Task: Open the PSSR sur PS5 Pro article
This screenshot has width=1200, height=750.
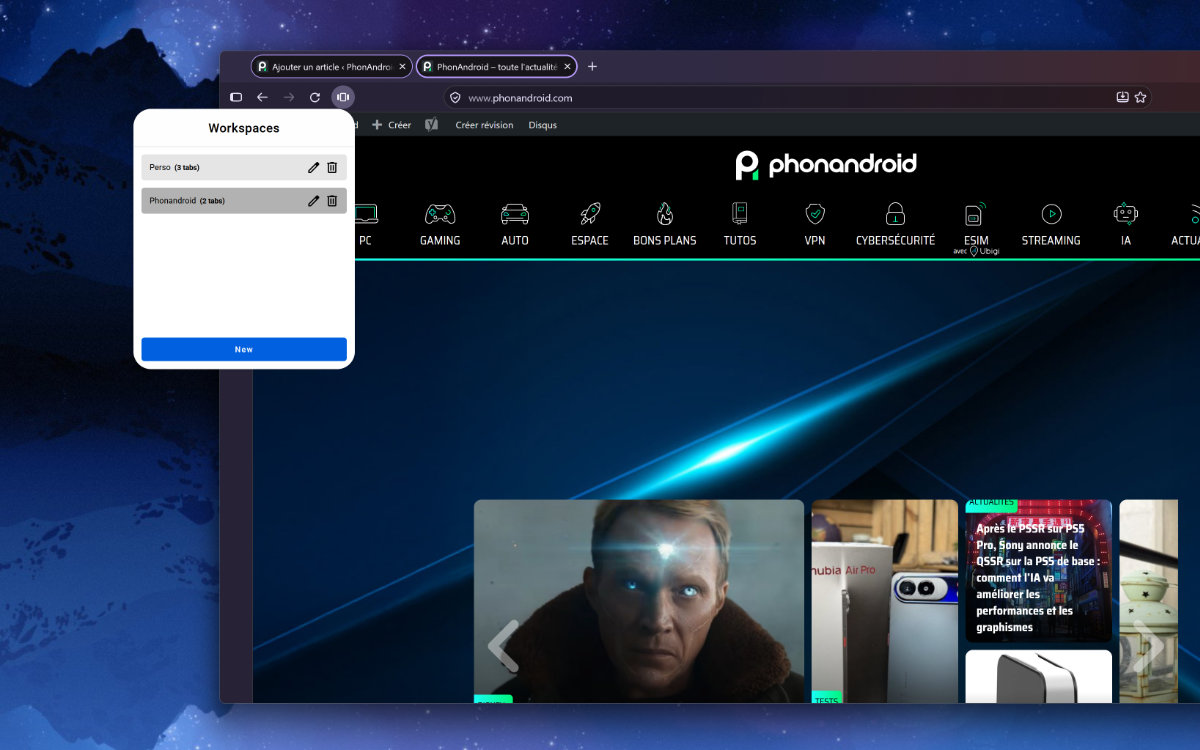Action: tap(1038, 571)
